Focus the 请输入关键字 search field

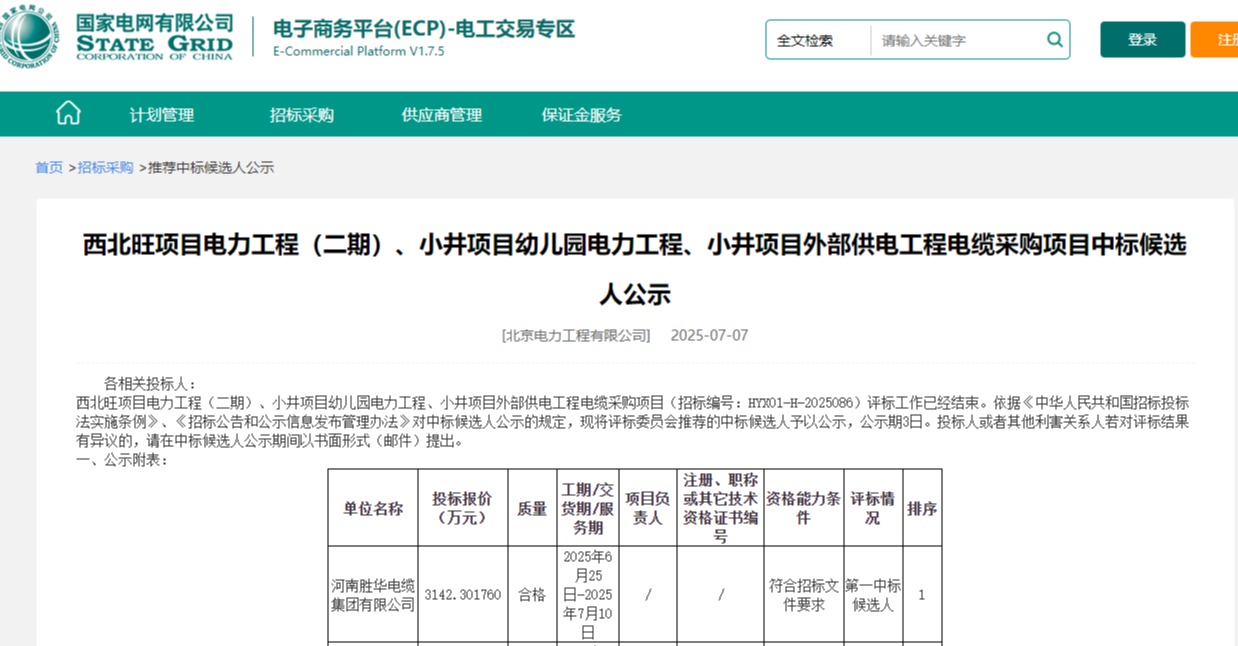tap(955, 41)
